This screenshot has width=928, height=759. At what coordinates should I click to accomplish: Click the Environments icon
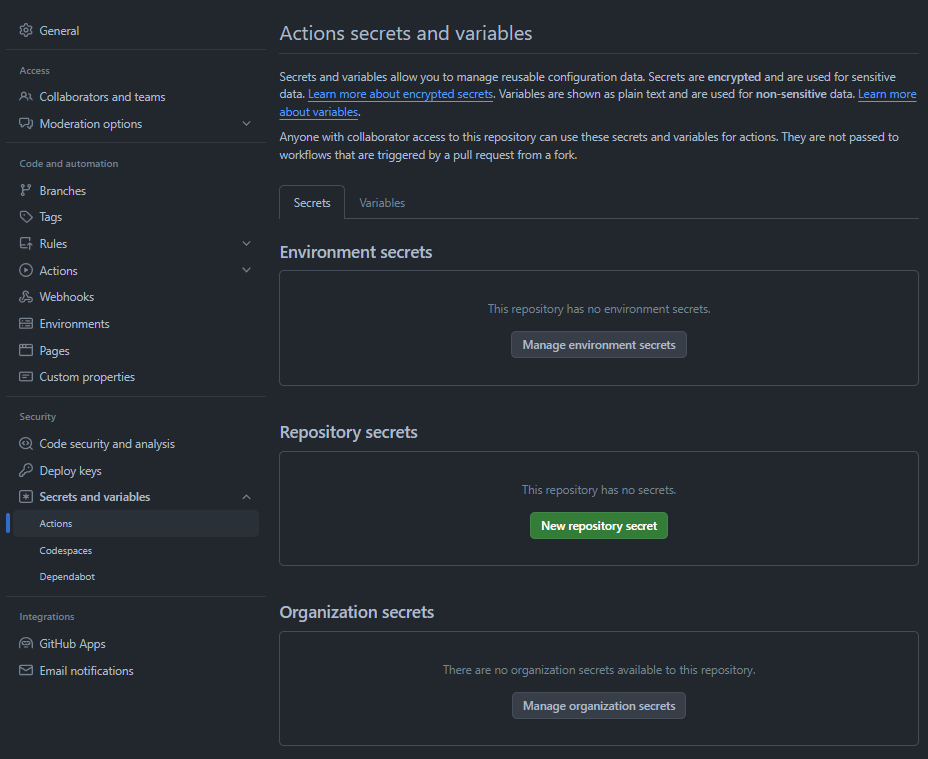[26, 324]
